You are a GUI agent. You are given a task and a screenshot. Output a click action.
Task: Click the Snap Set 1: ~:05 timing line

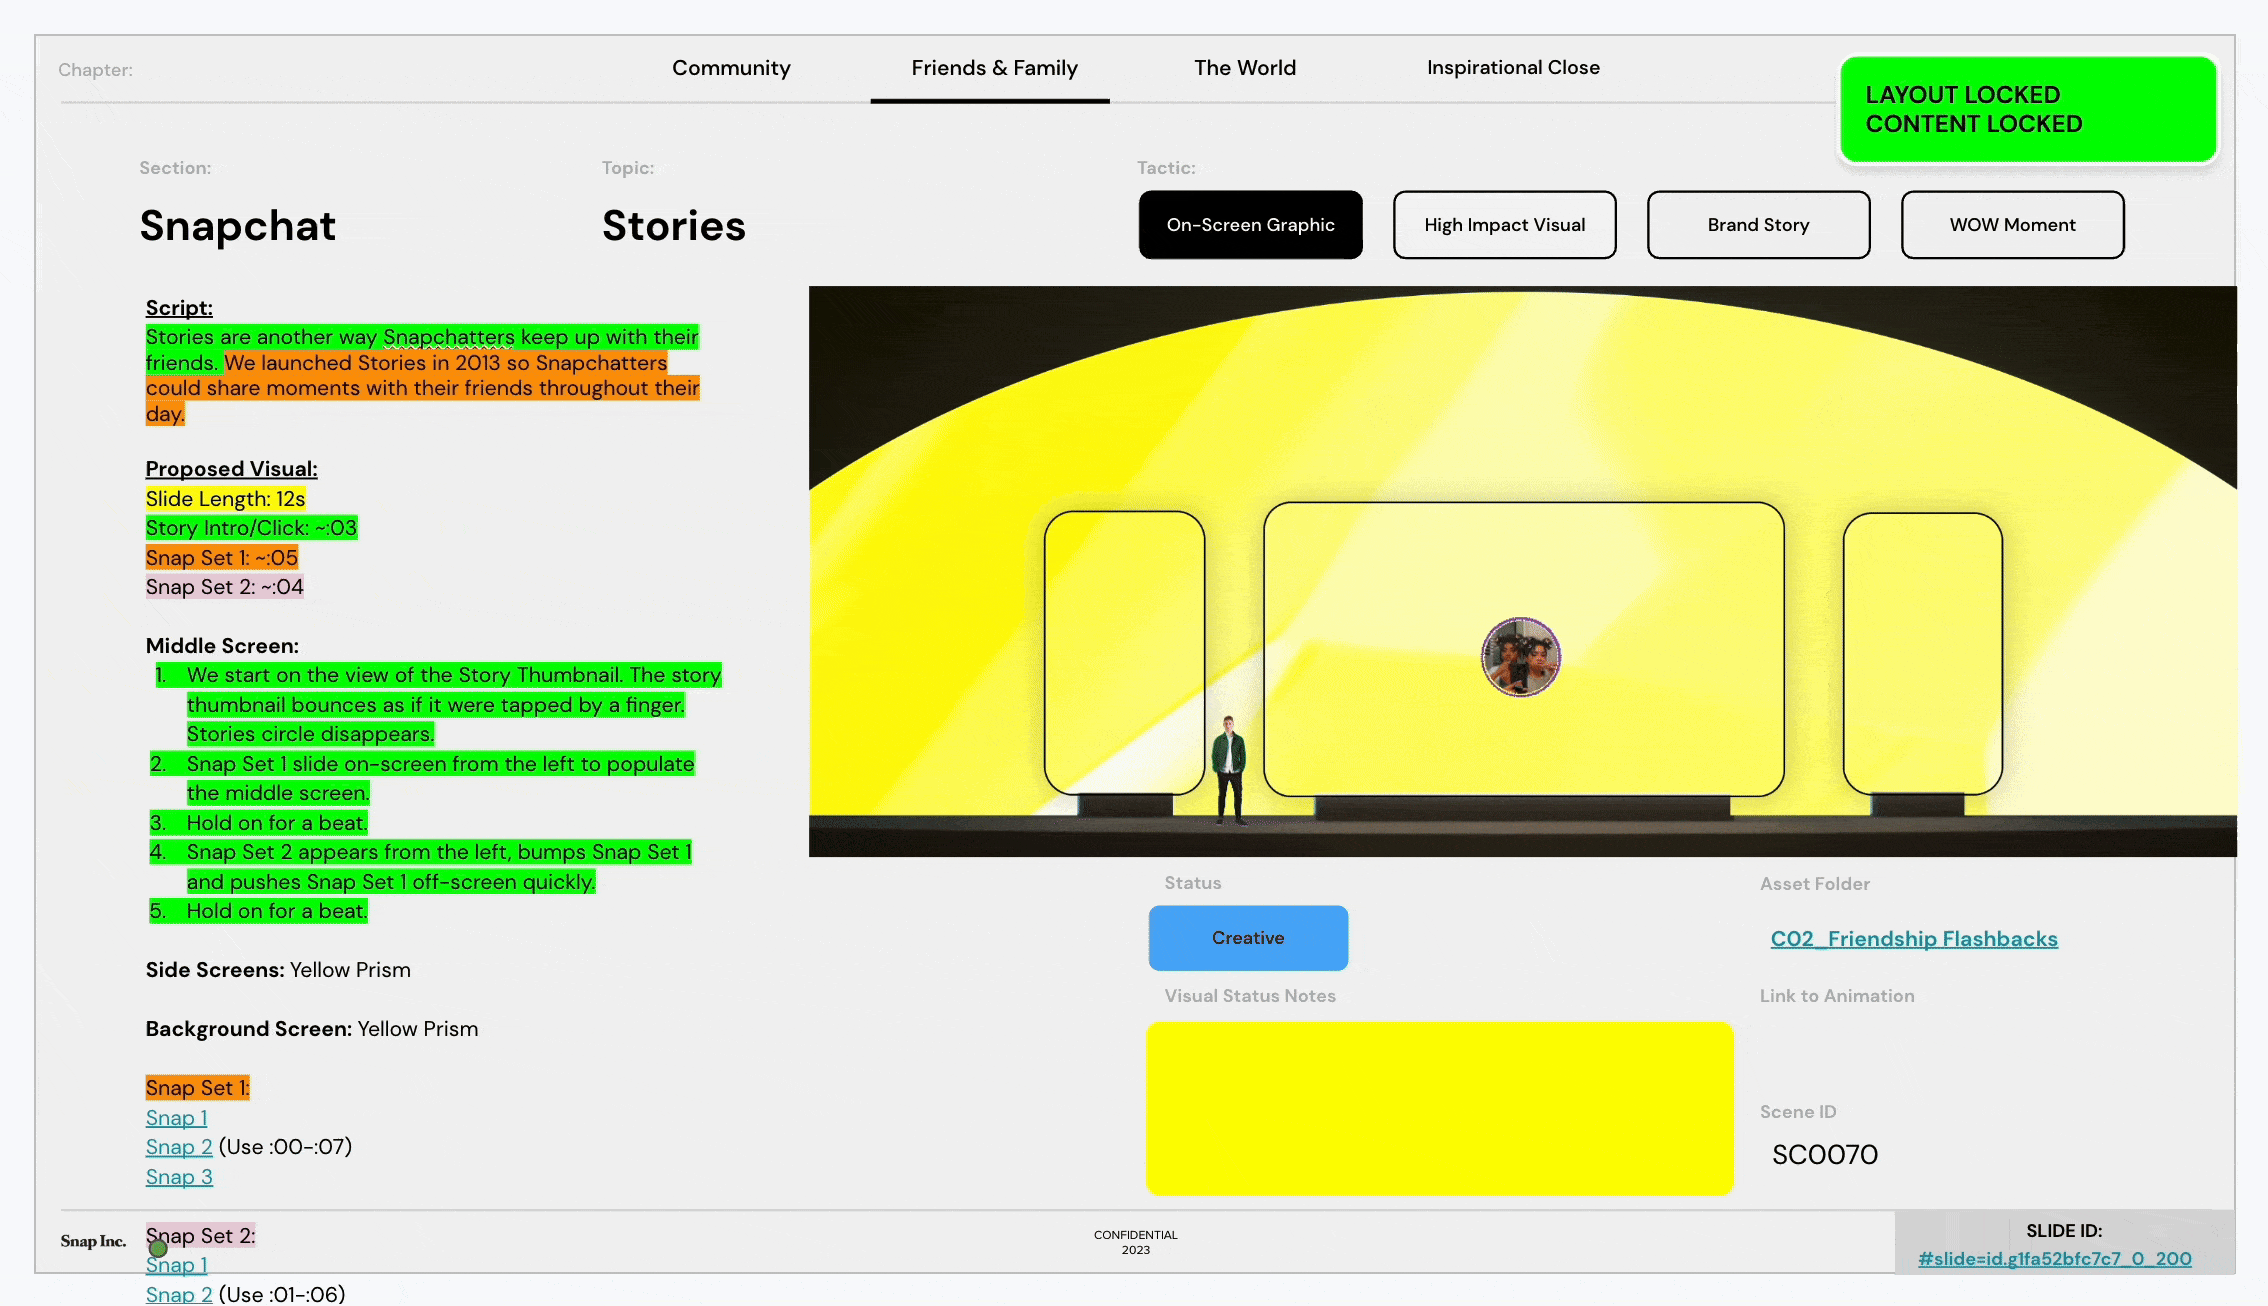(222, 558)
